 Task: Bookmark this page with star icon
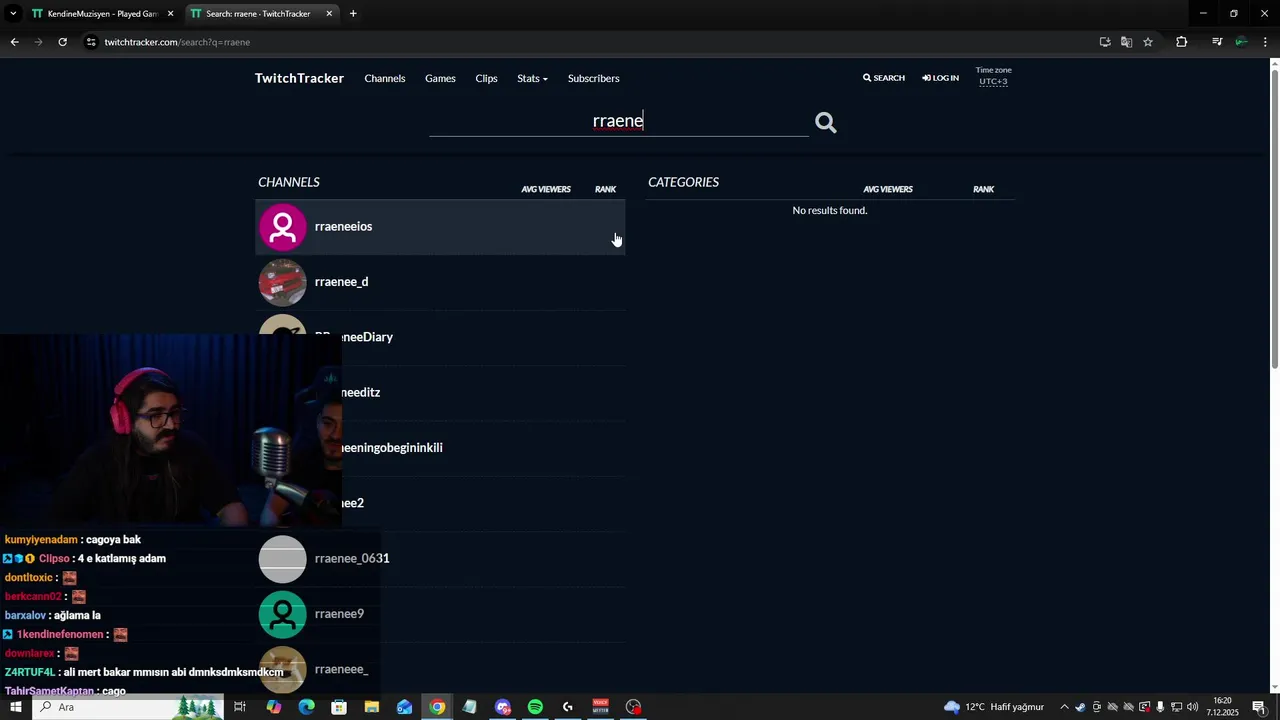pos(1148,42)
